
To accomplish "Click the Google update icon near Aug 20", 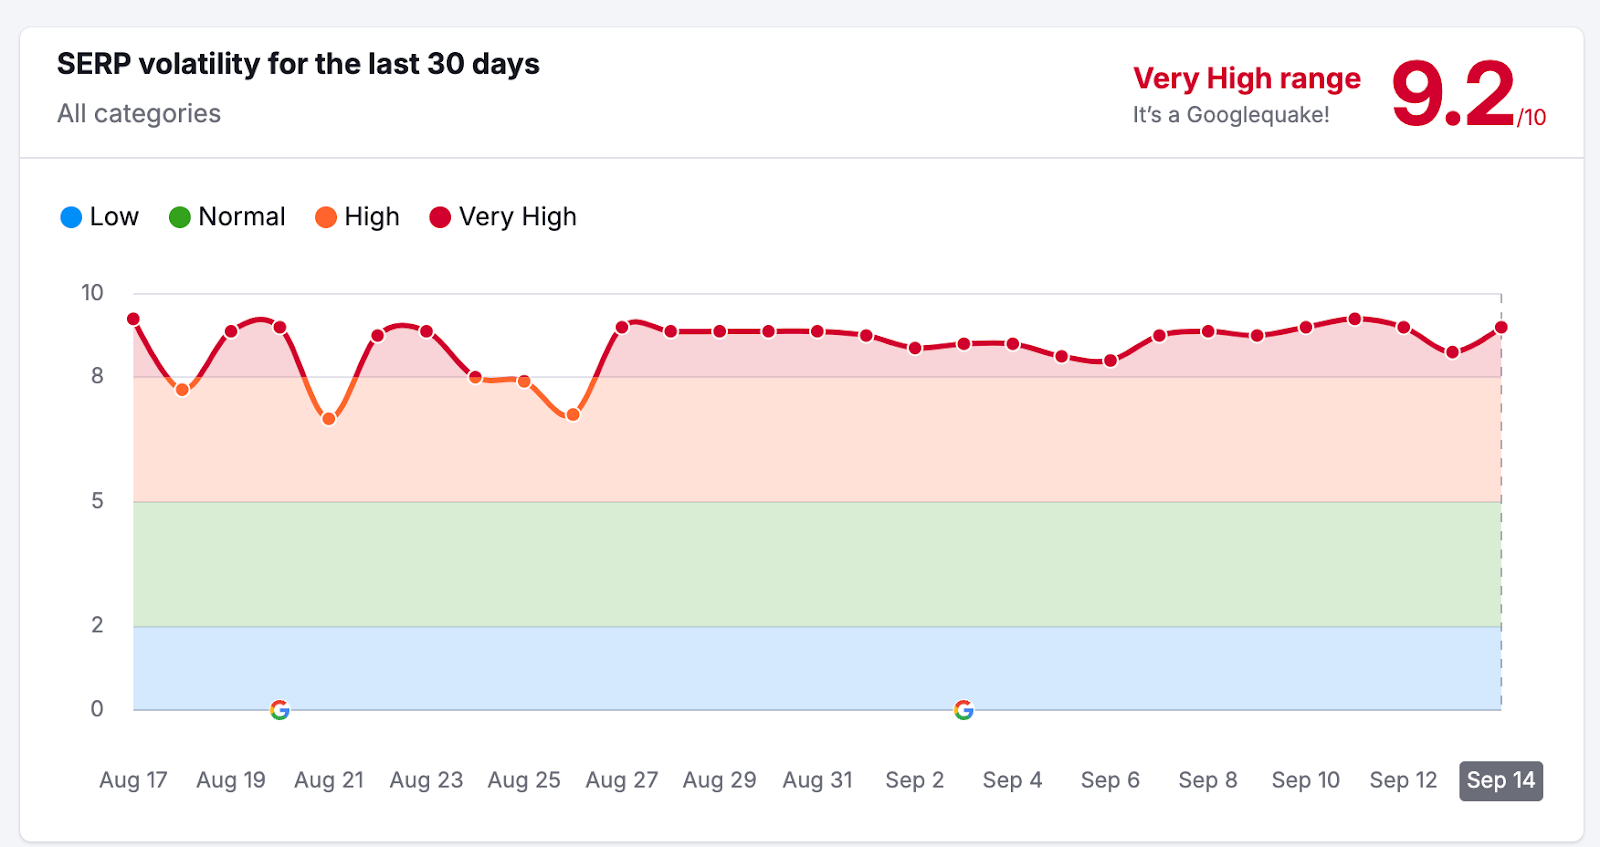I will point(280,710).
